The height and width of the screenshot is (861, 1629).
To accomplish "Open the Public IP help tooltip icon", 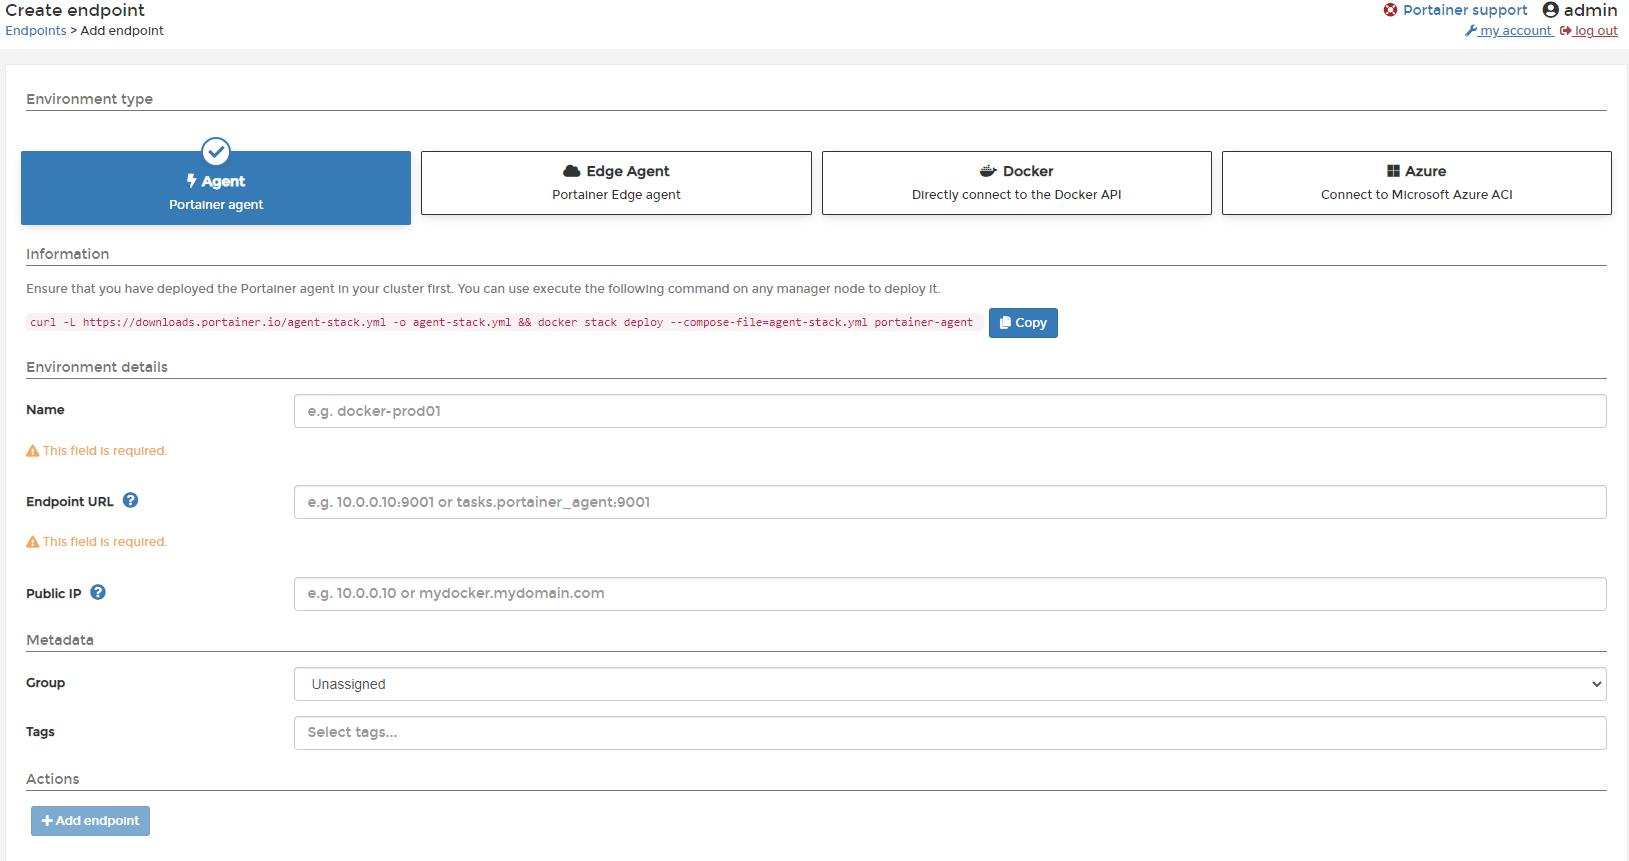I will [x=98, y=592].
